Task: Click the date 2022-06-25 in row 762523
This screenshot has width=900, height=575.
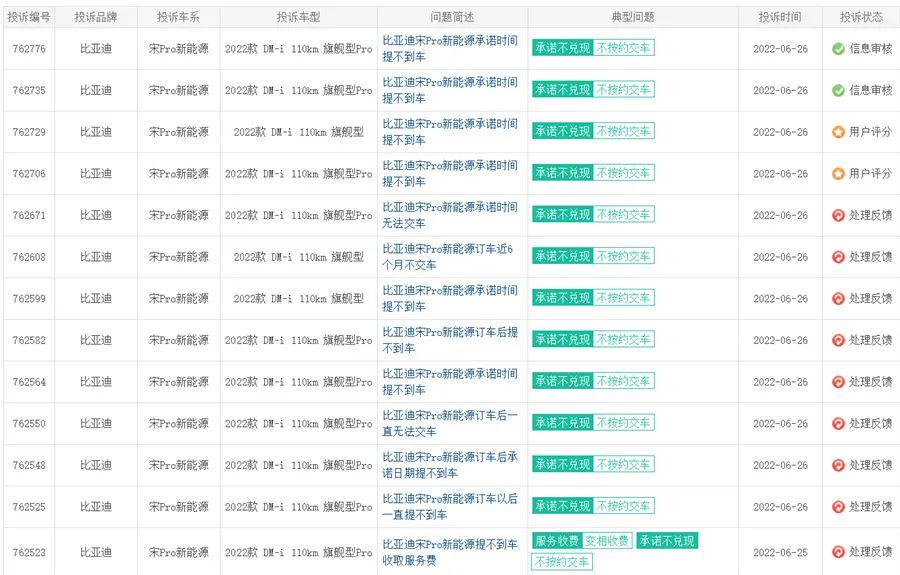Action: point(780,552)
